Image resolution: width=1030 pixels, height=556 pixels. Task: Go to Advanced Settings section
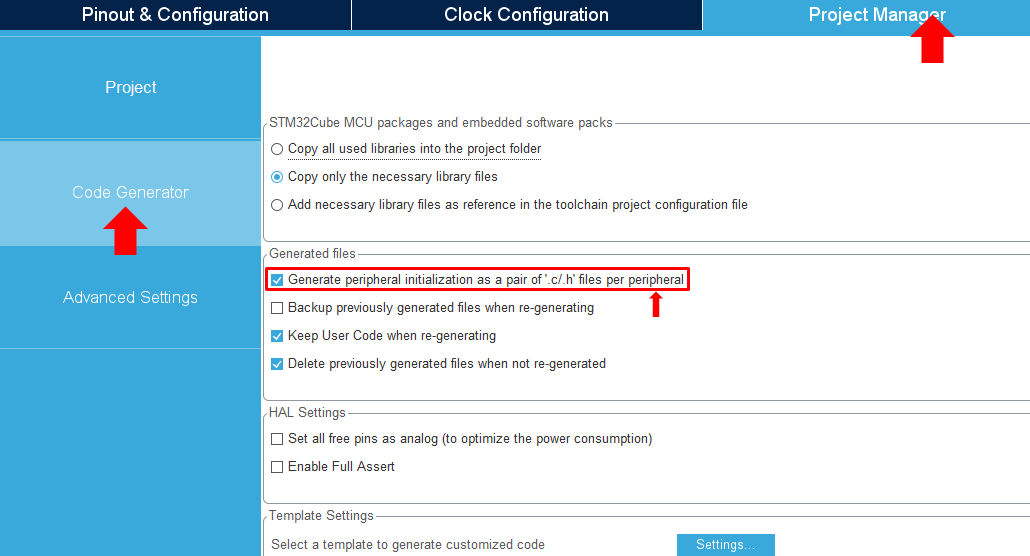point(130,297)
